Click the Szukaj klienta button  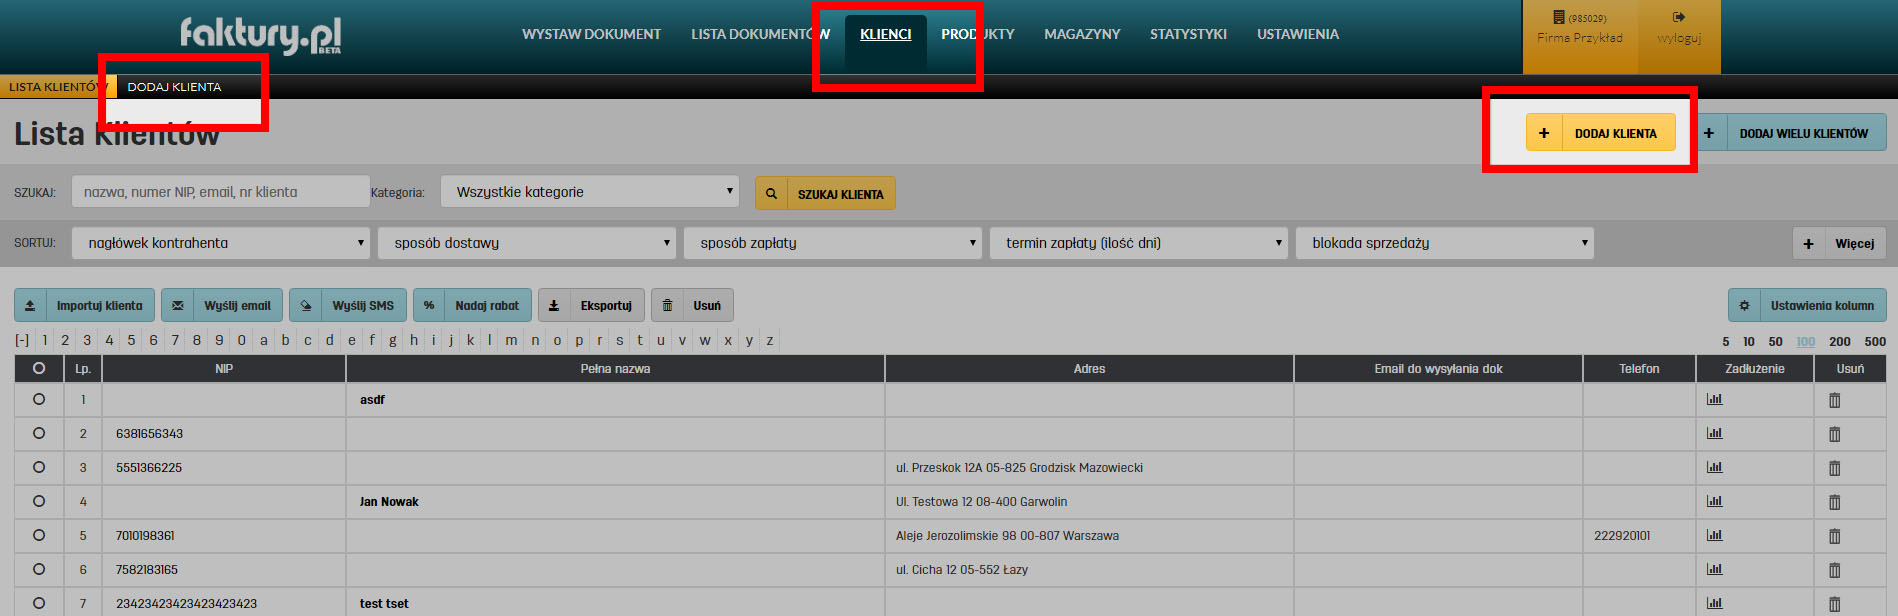tap(825, 194)
